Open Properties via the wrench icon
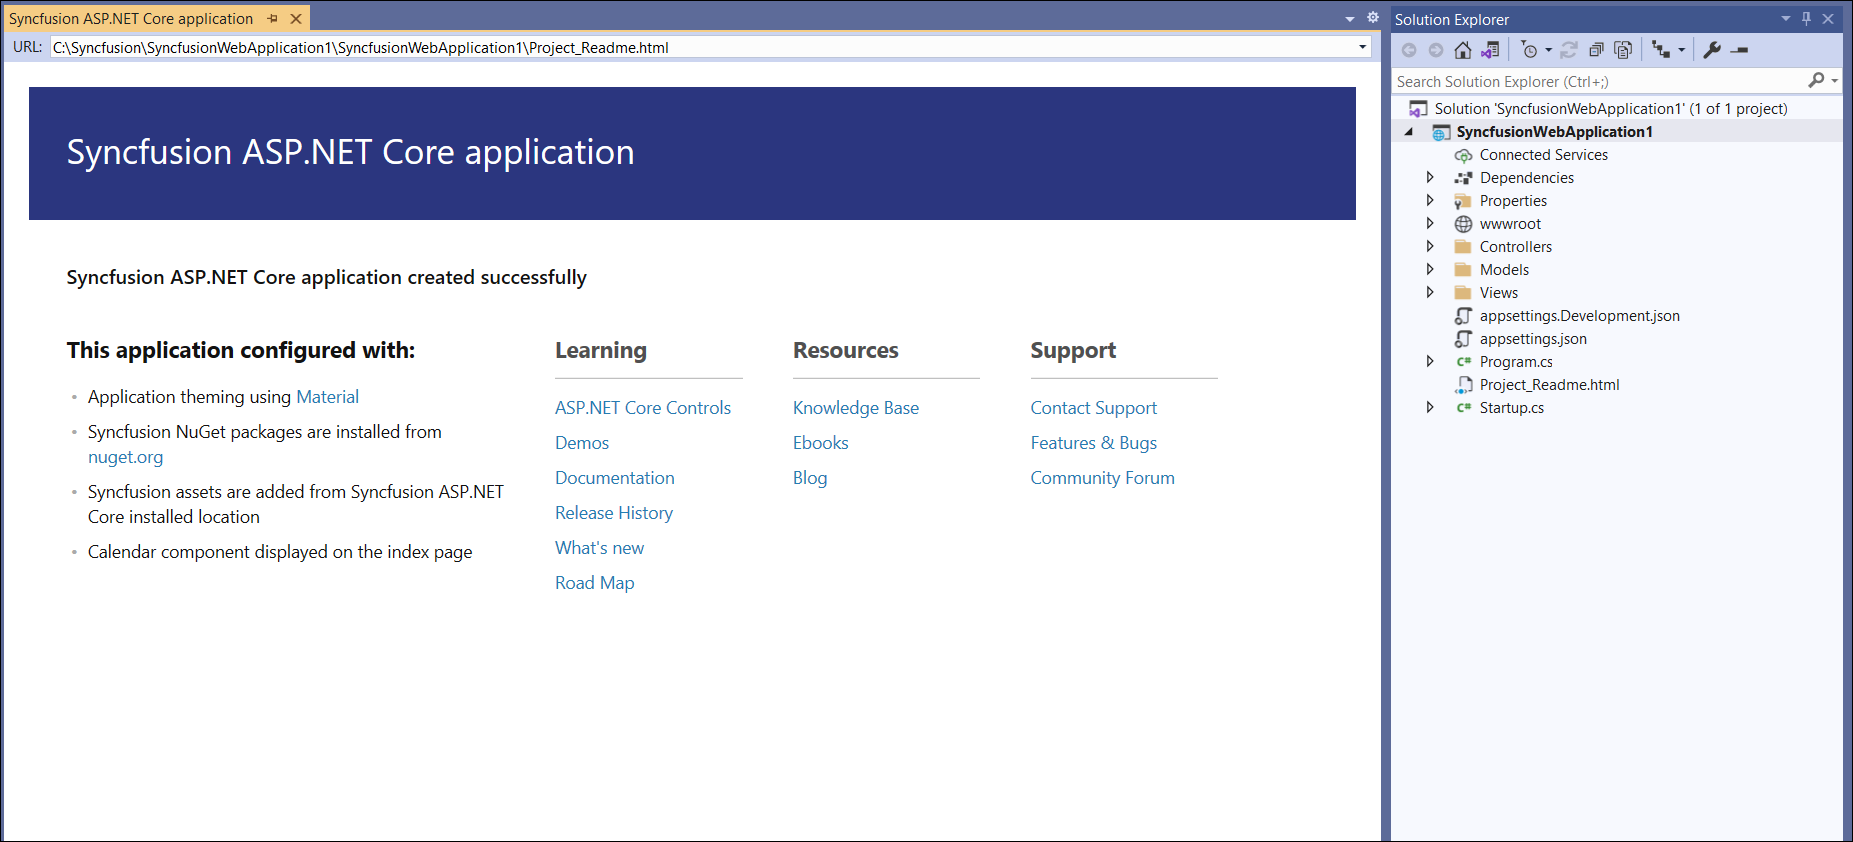1853x842 pixels. (x=1712, y=50)
